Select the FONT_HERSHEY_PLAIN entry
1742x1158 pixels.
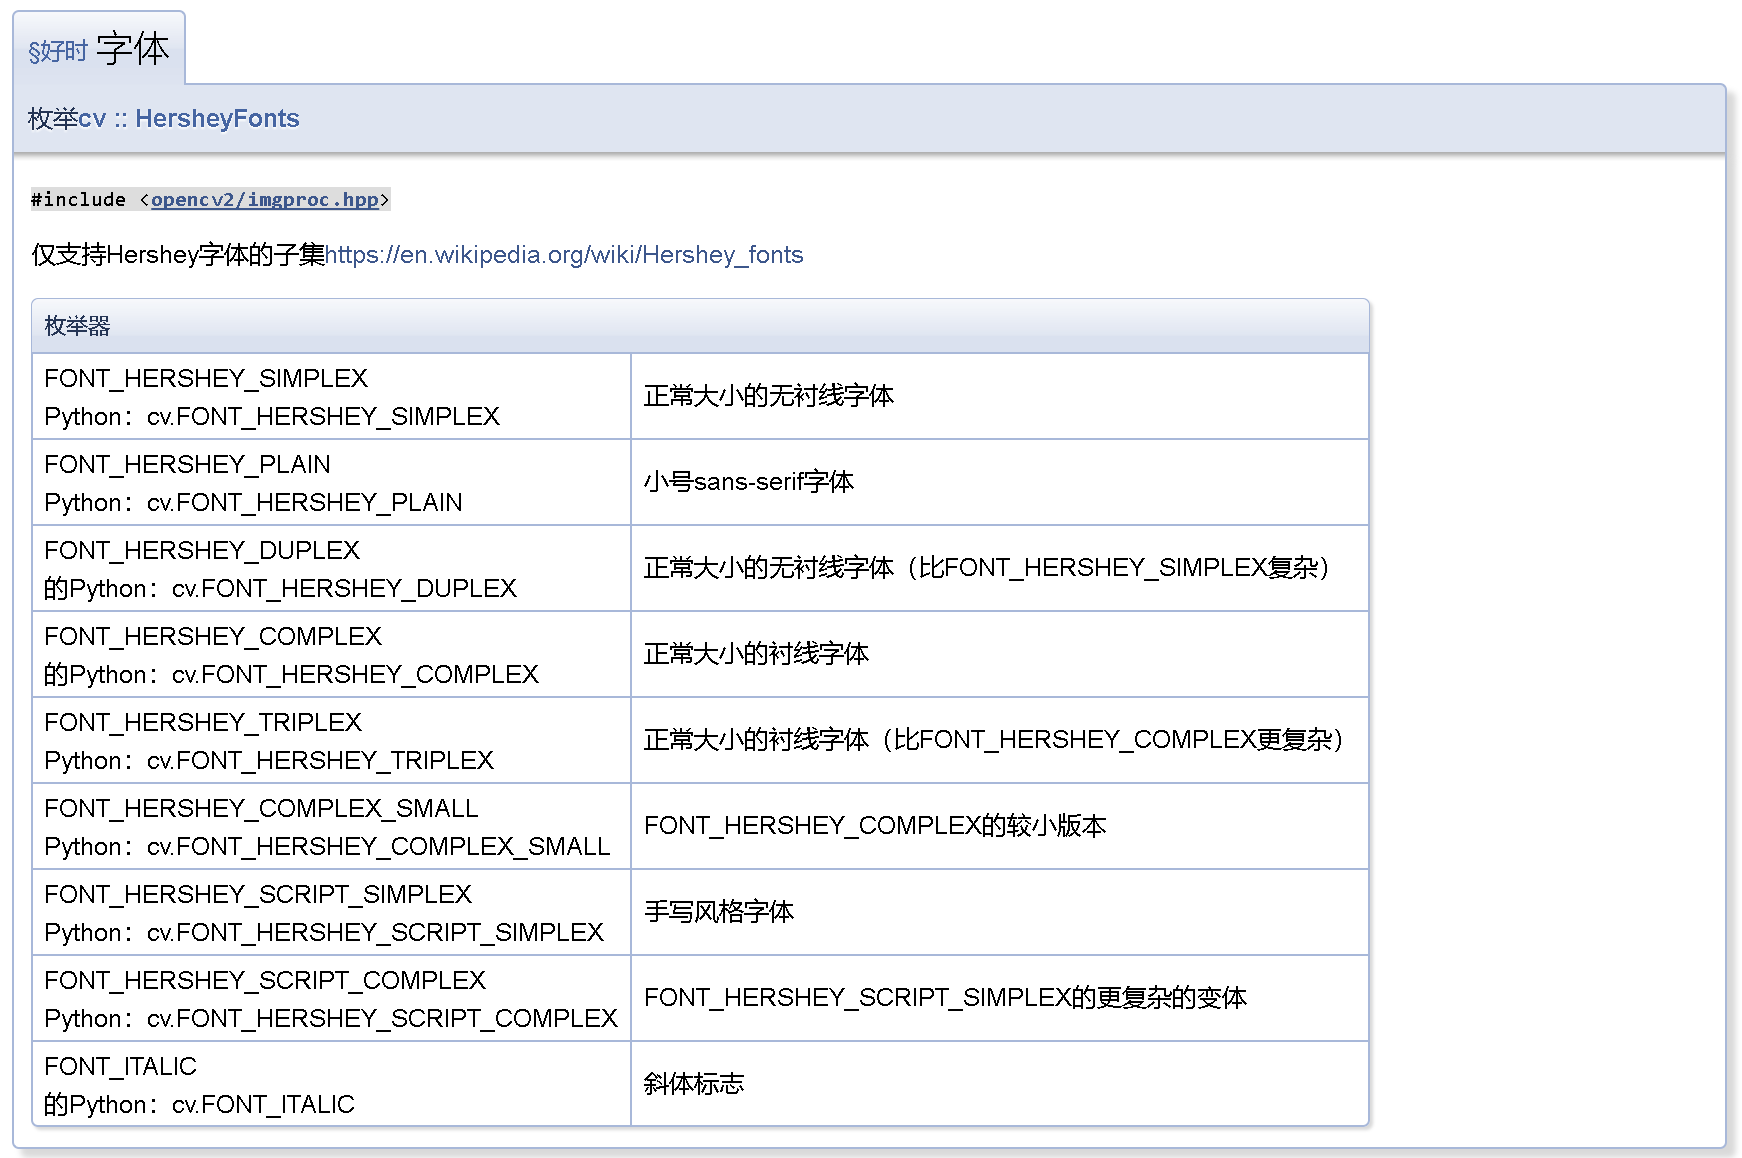pos(187,464)
